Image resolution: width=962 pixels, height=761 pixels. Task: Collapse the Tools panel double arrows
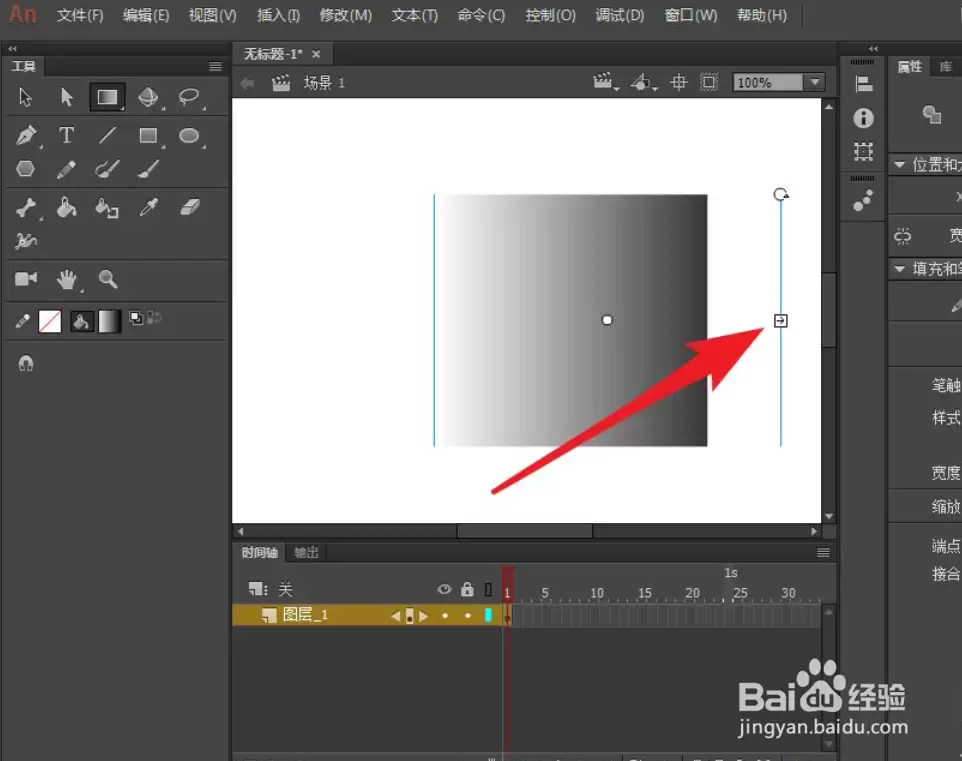tap(12, 48)
